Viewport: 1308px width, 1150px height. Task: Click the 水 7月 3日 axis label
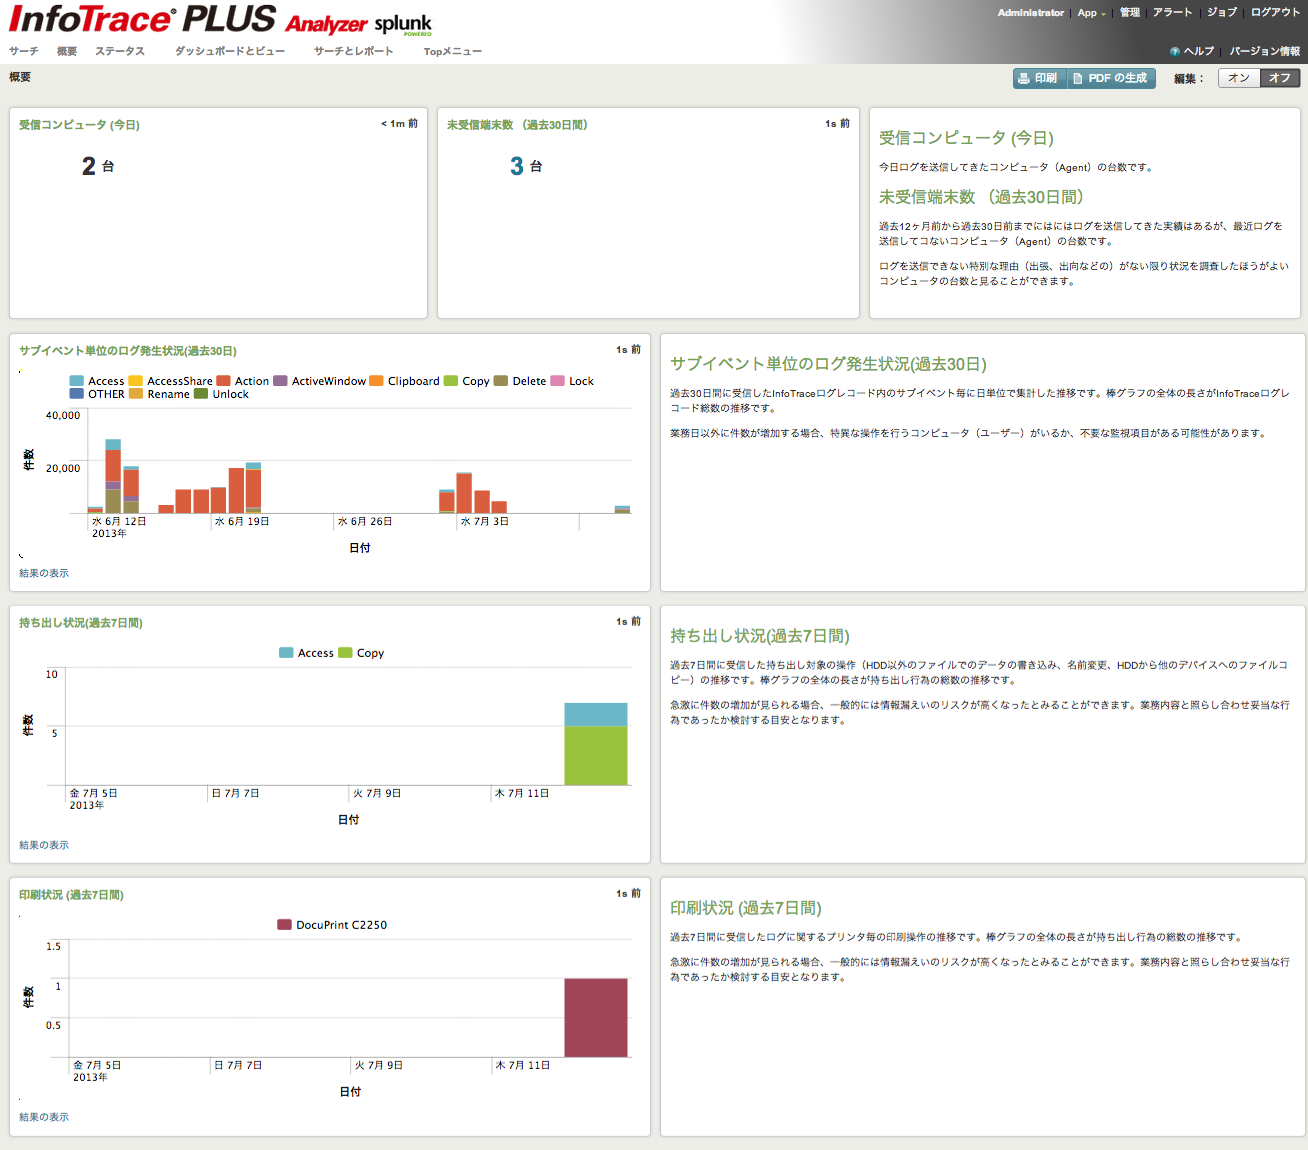(x=485, y=522)
